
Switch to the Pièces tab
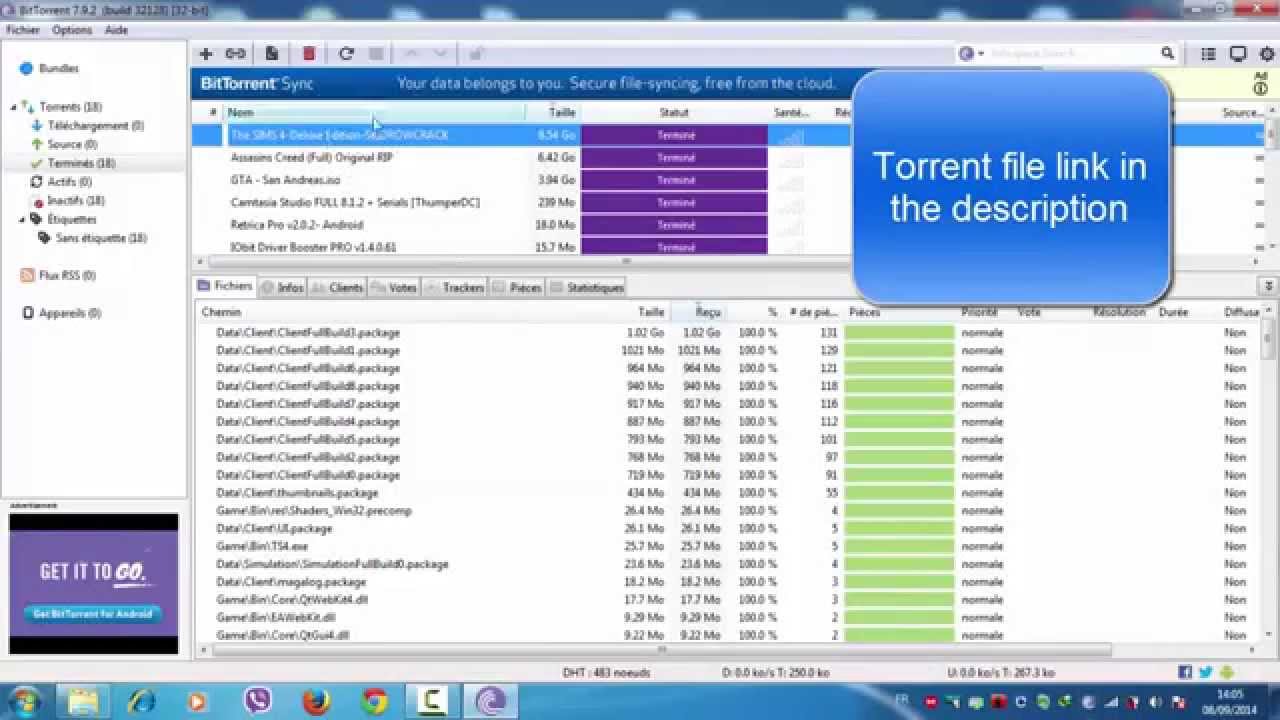518,287
